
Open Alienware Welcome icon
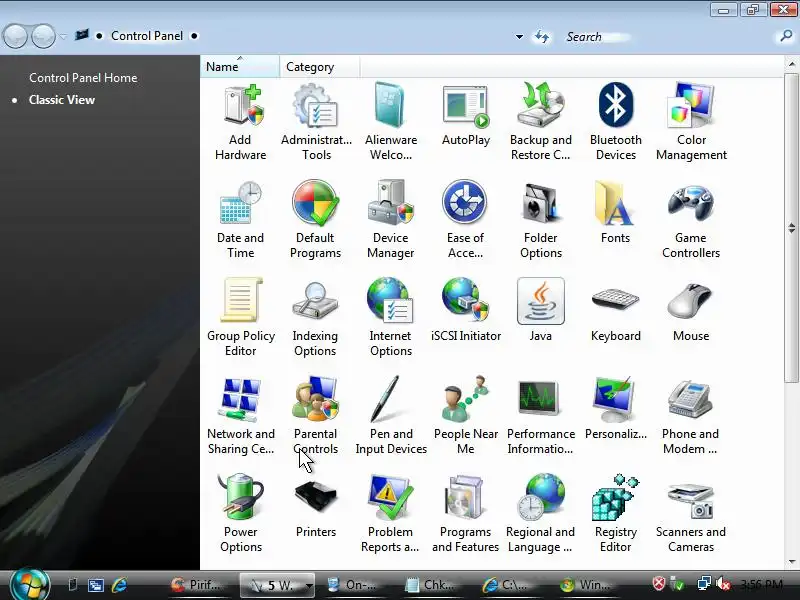[x=391, y=122]
